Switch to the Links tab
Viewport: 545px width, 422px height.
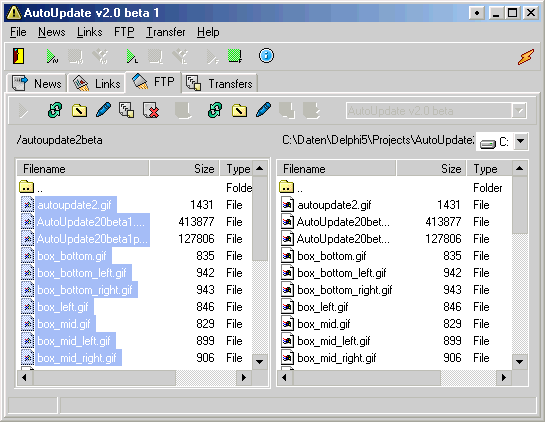click(x=96, y=83)
